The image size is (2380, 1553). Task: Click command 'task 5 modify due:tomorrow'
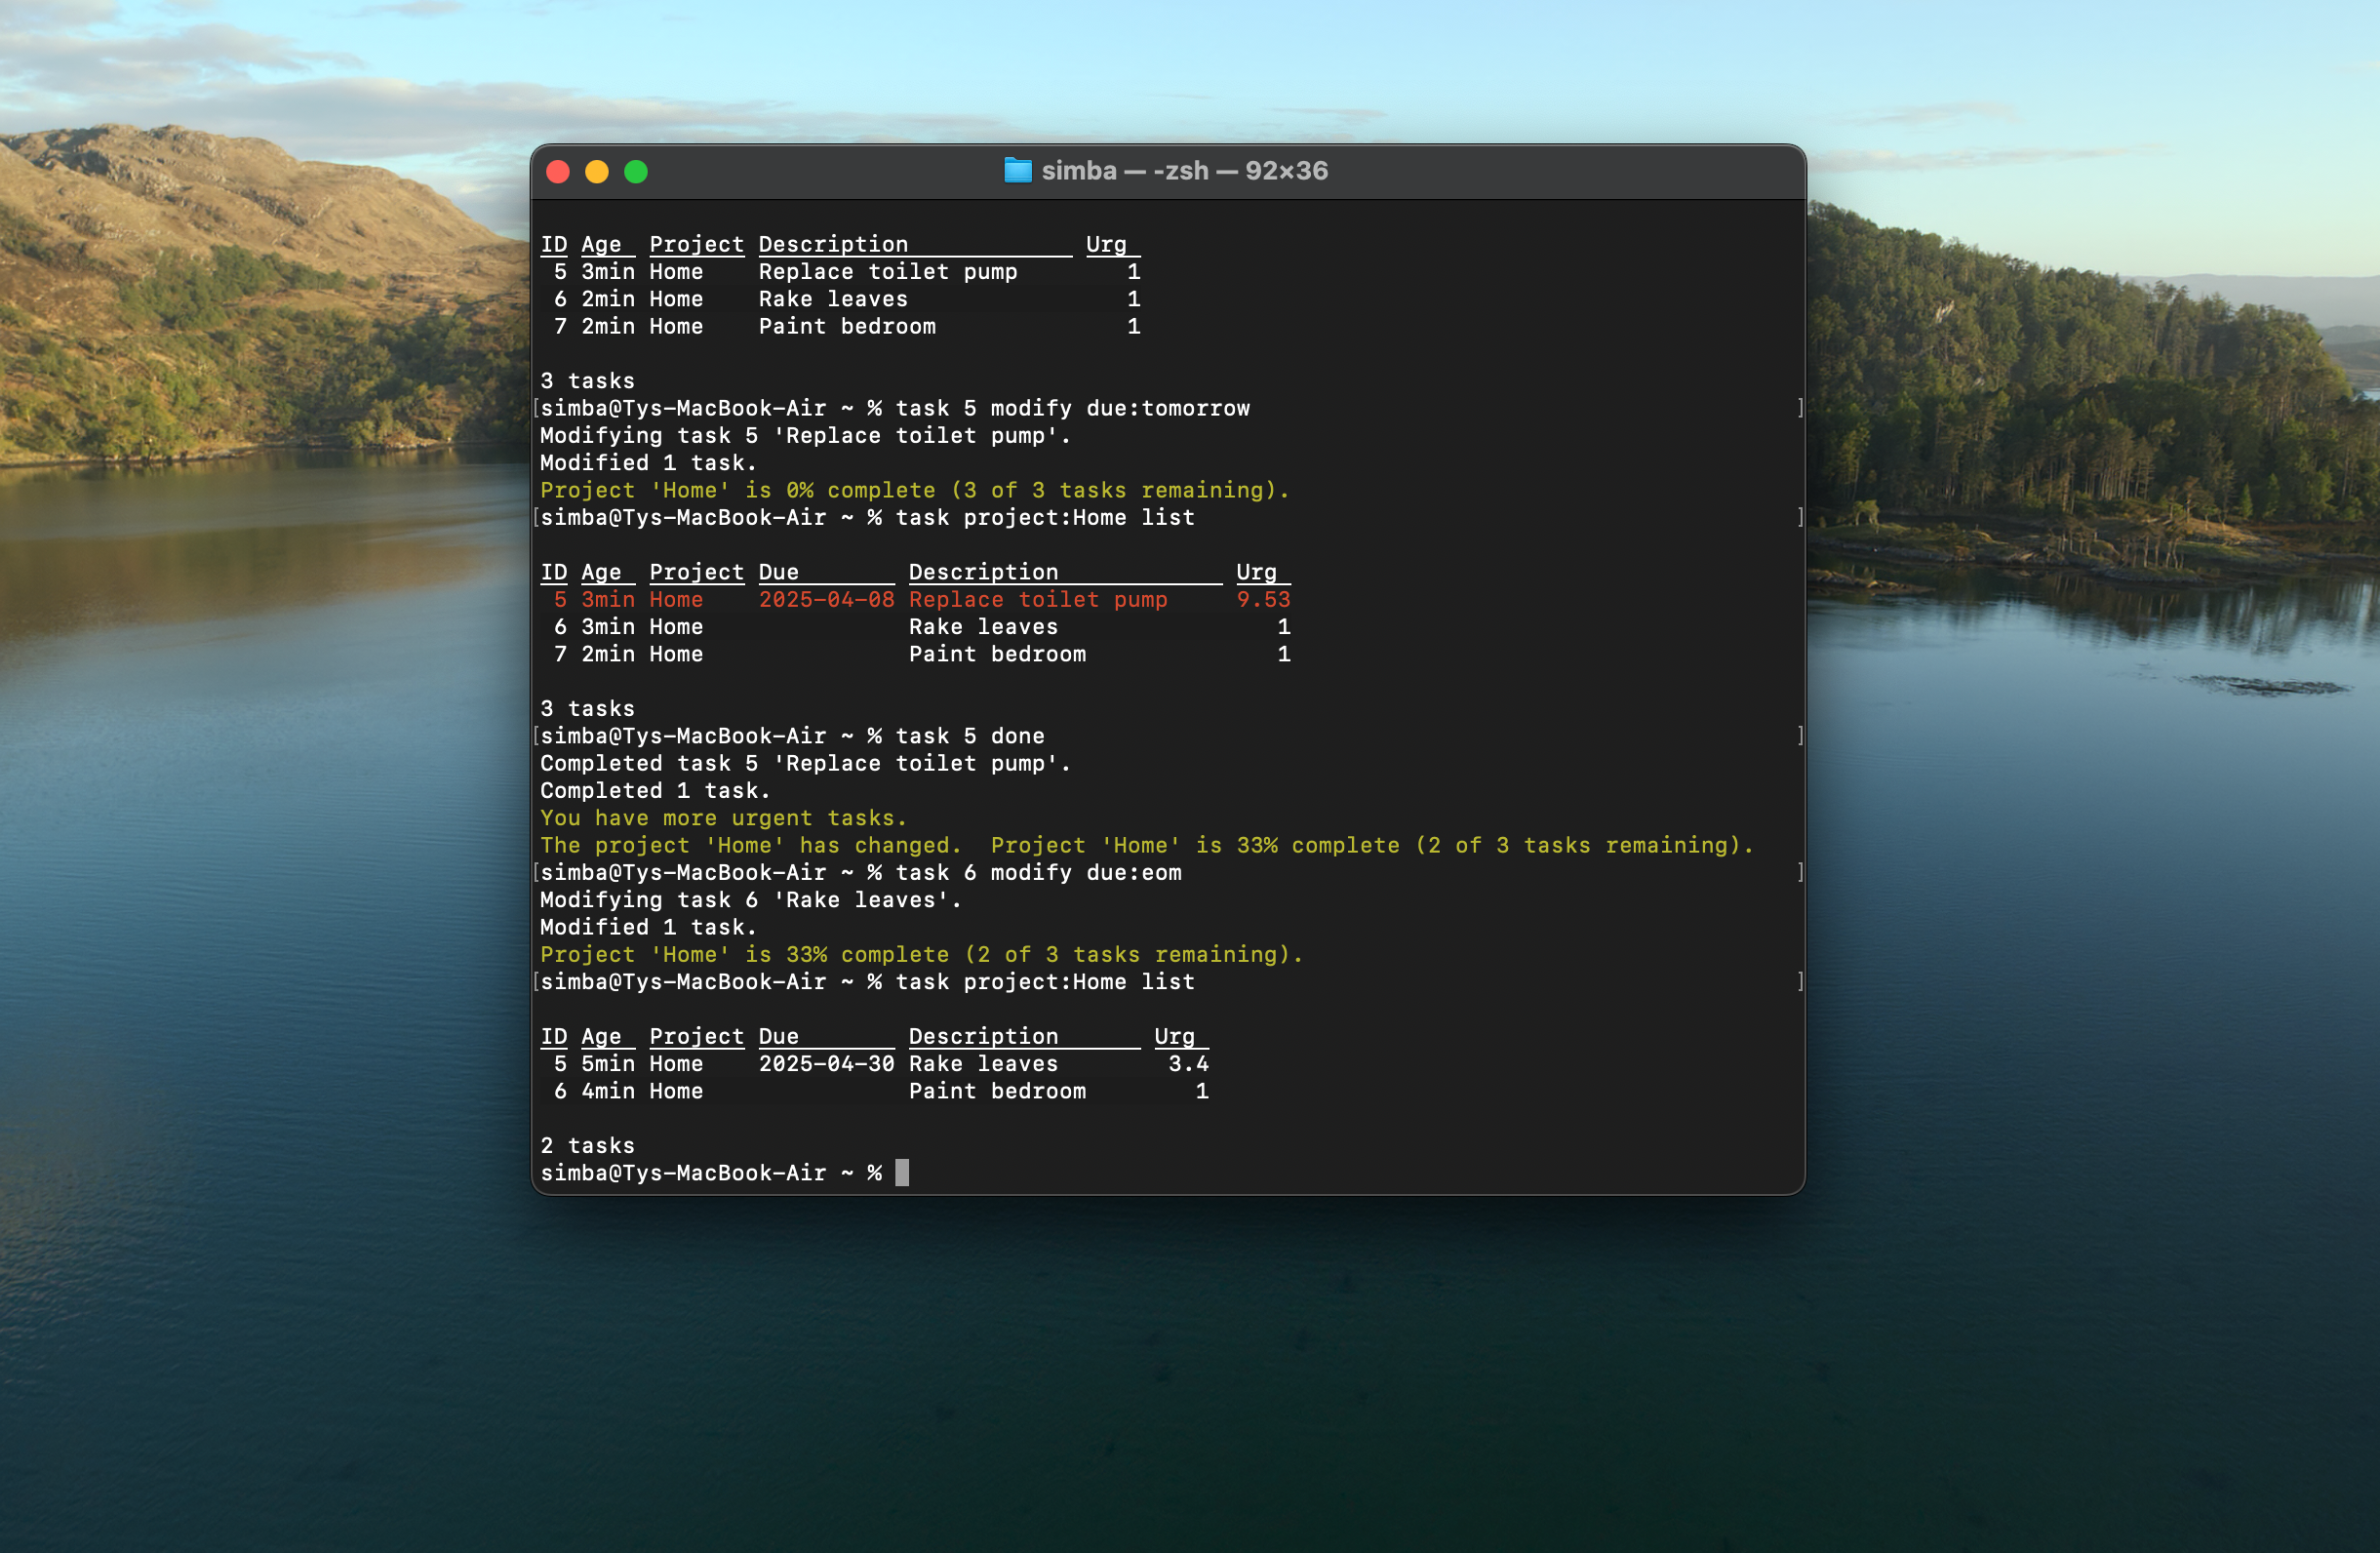click(1072, 408)
